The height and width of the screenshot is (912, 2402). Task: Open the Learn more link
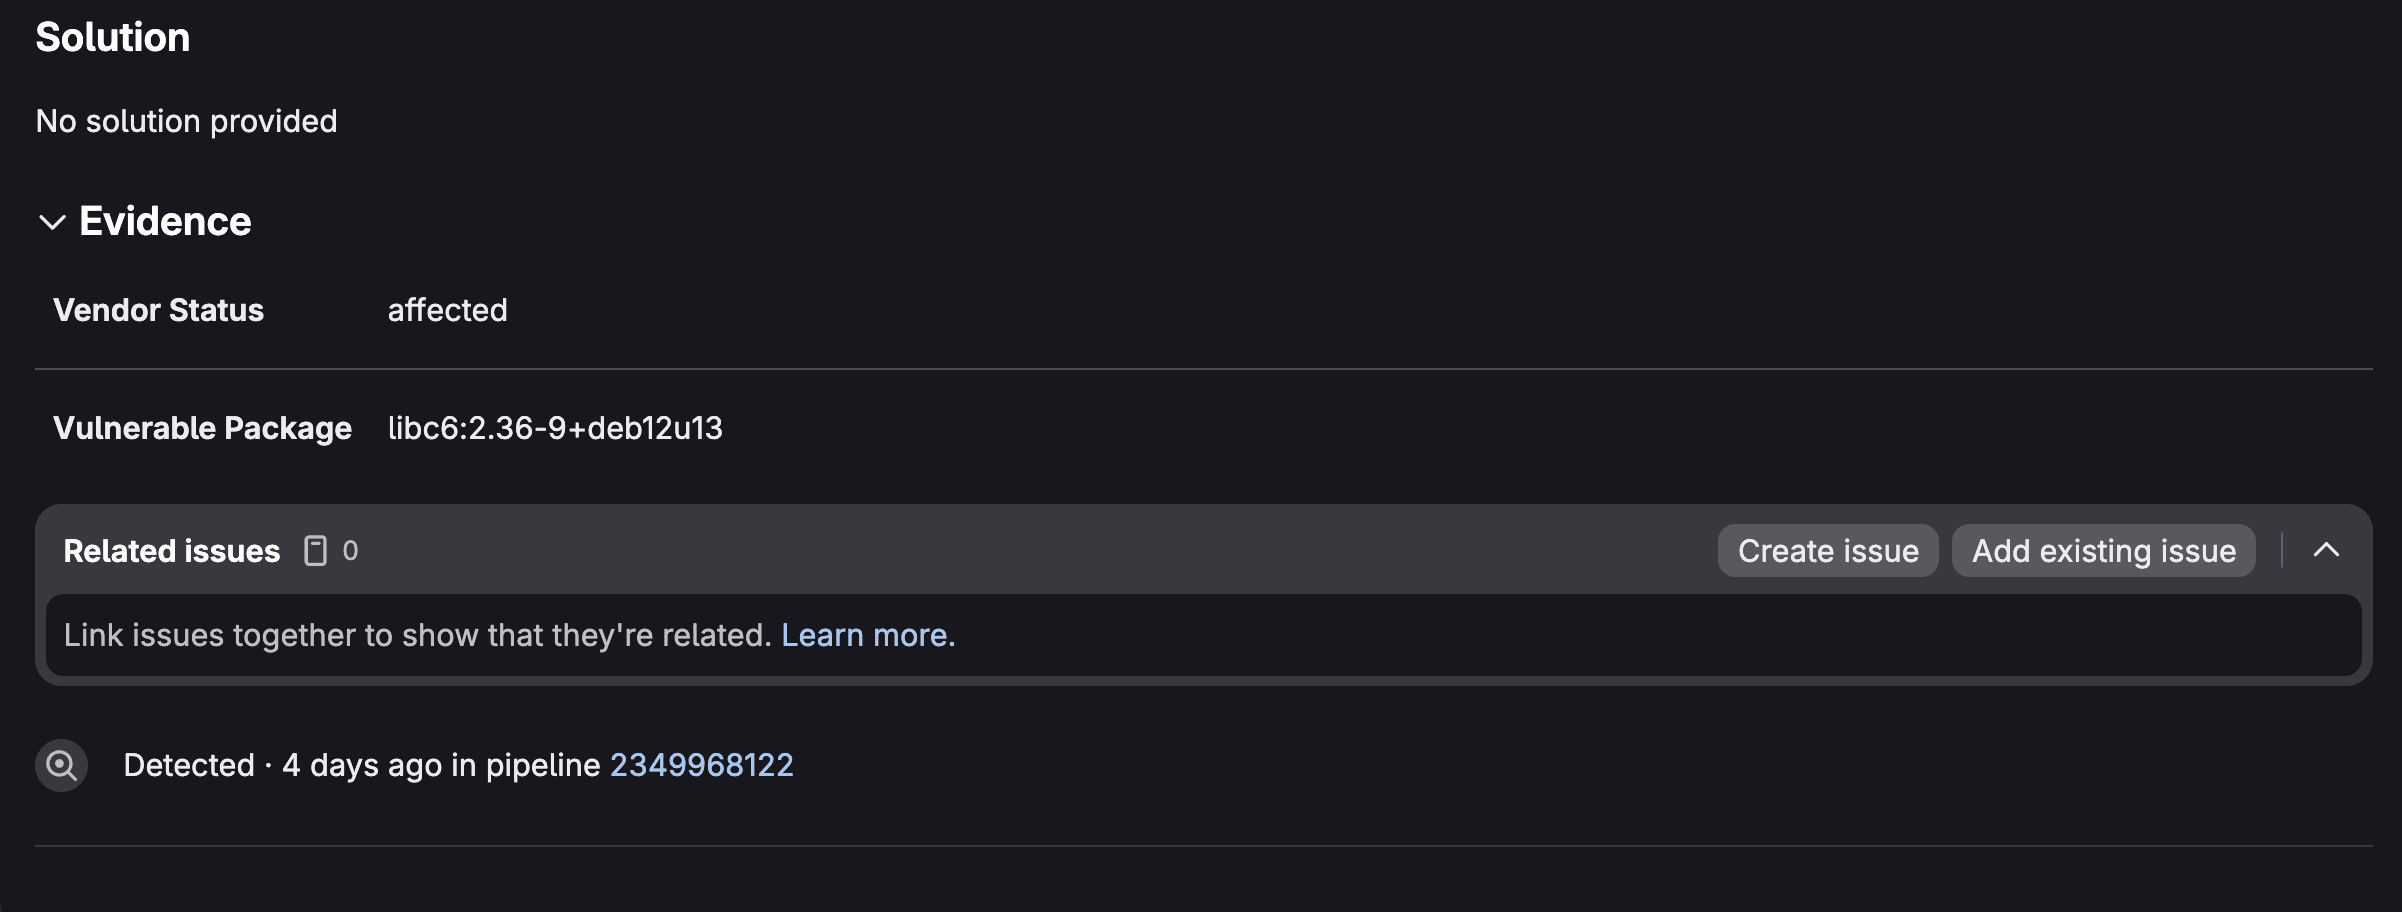pyautogui.click(x=868, y=635)
